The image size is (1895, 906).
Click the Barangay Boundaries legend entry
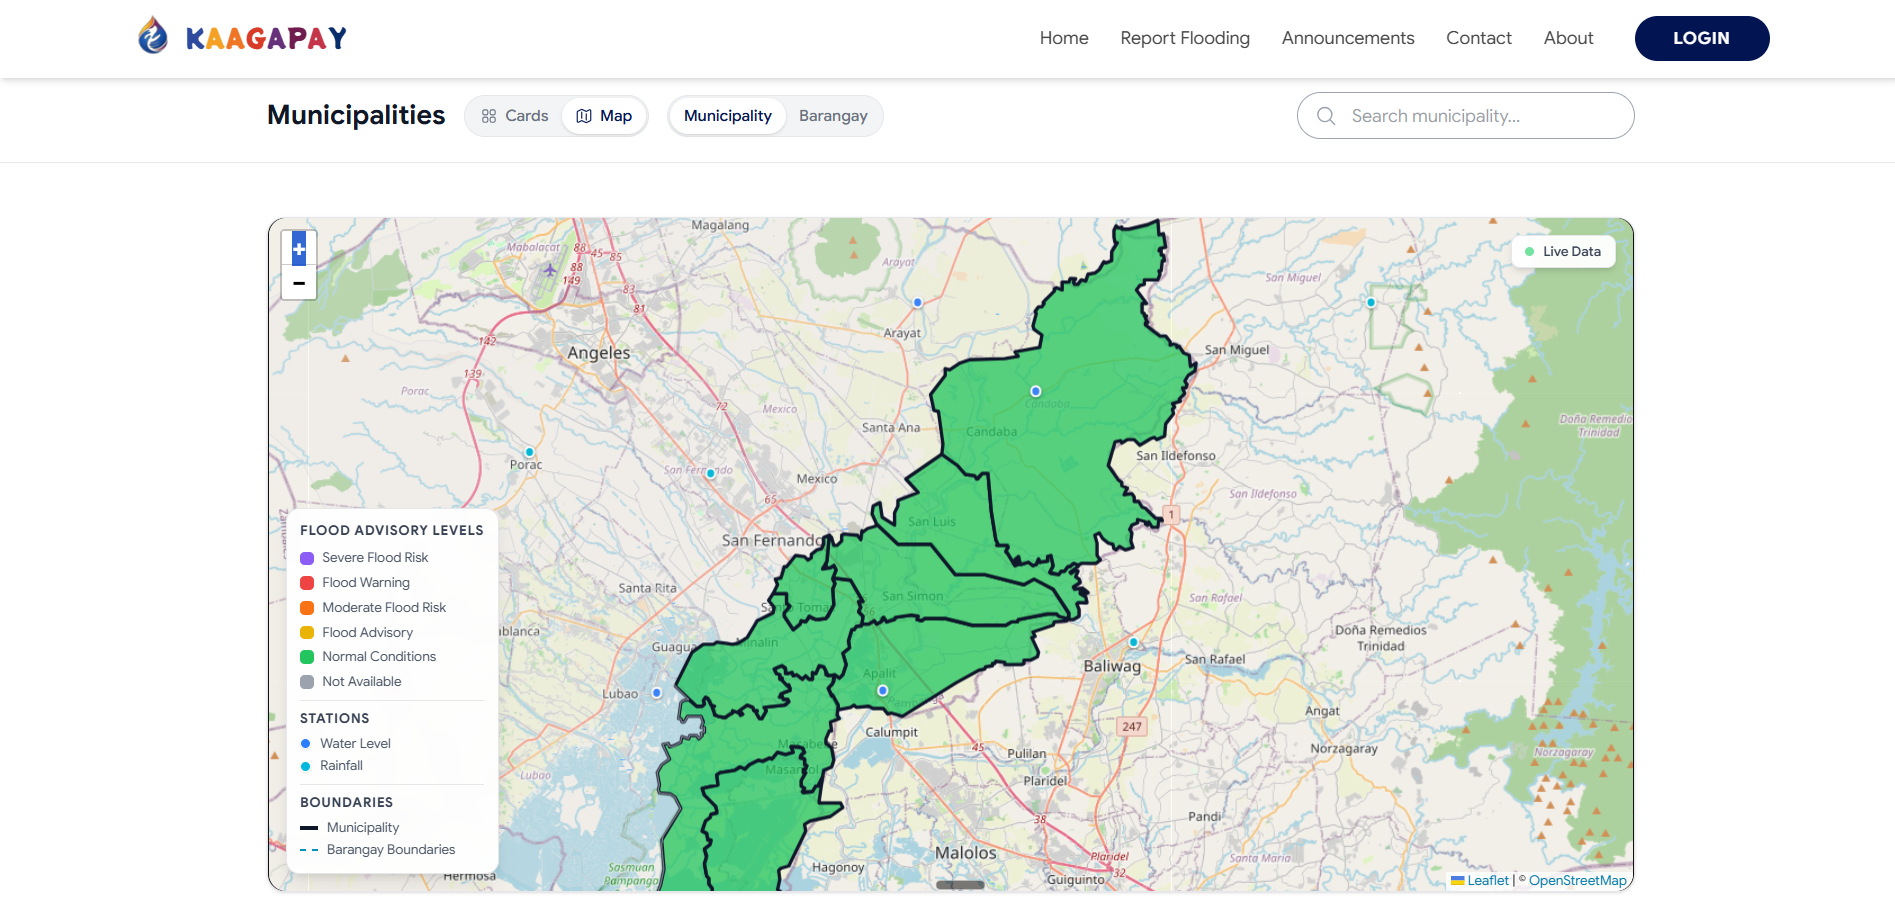378,849
